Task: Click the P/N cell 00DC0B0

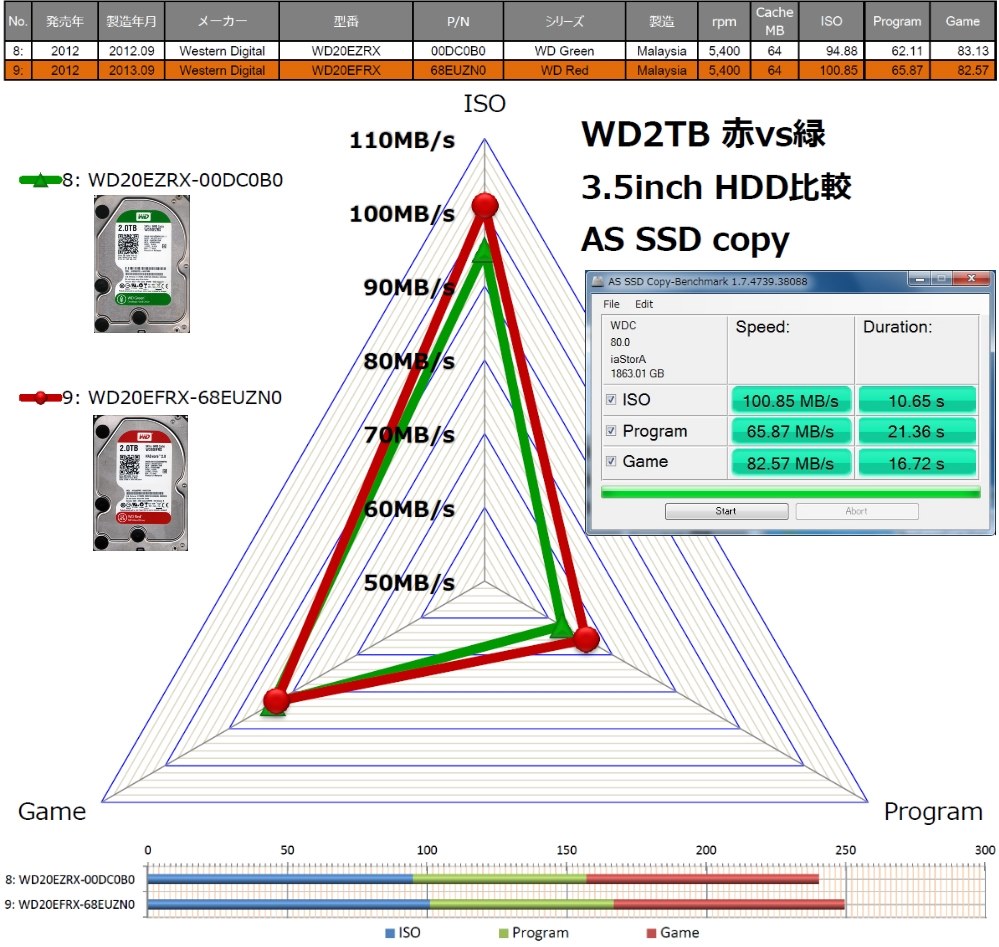Action: click(x=458, y=51)
